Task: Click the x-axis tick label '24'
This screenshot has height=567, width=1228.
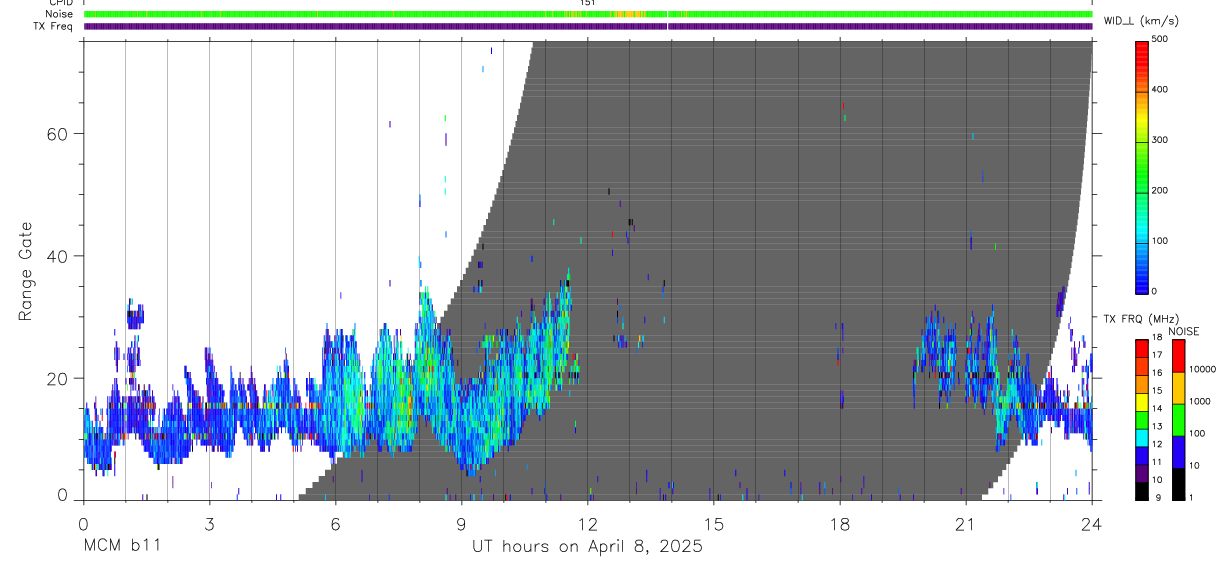Action: point(1092,524)
